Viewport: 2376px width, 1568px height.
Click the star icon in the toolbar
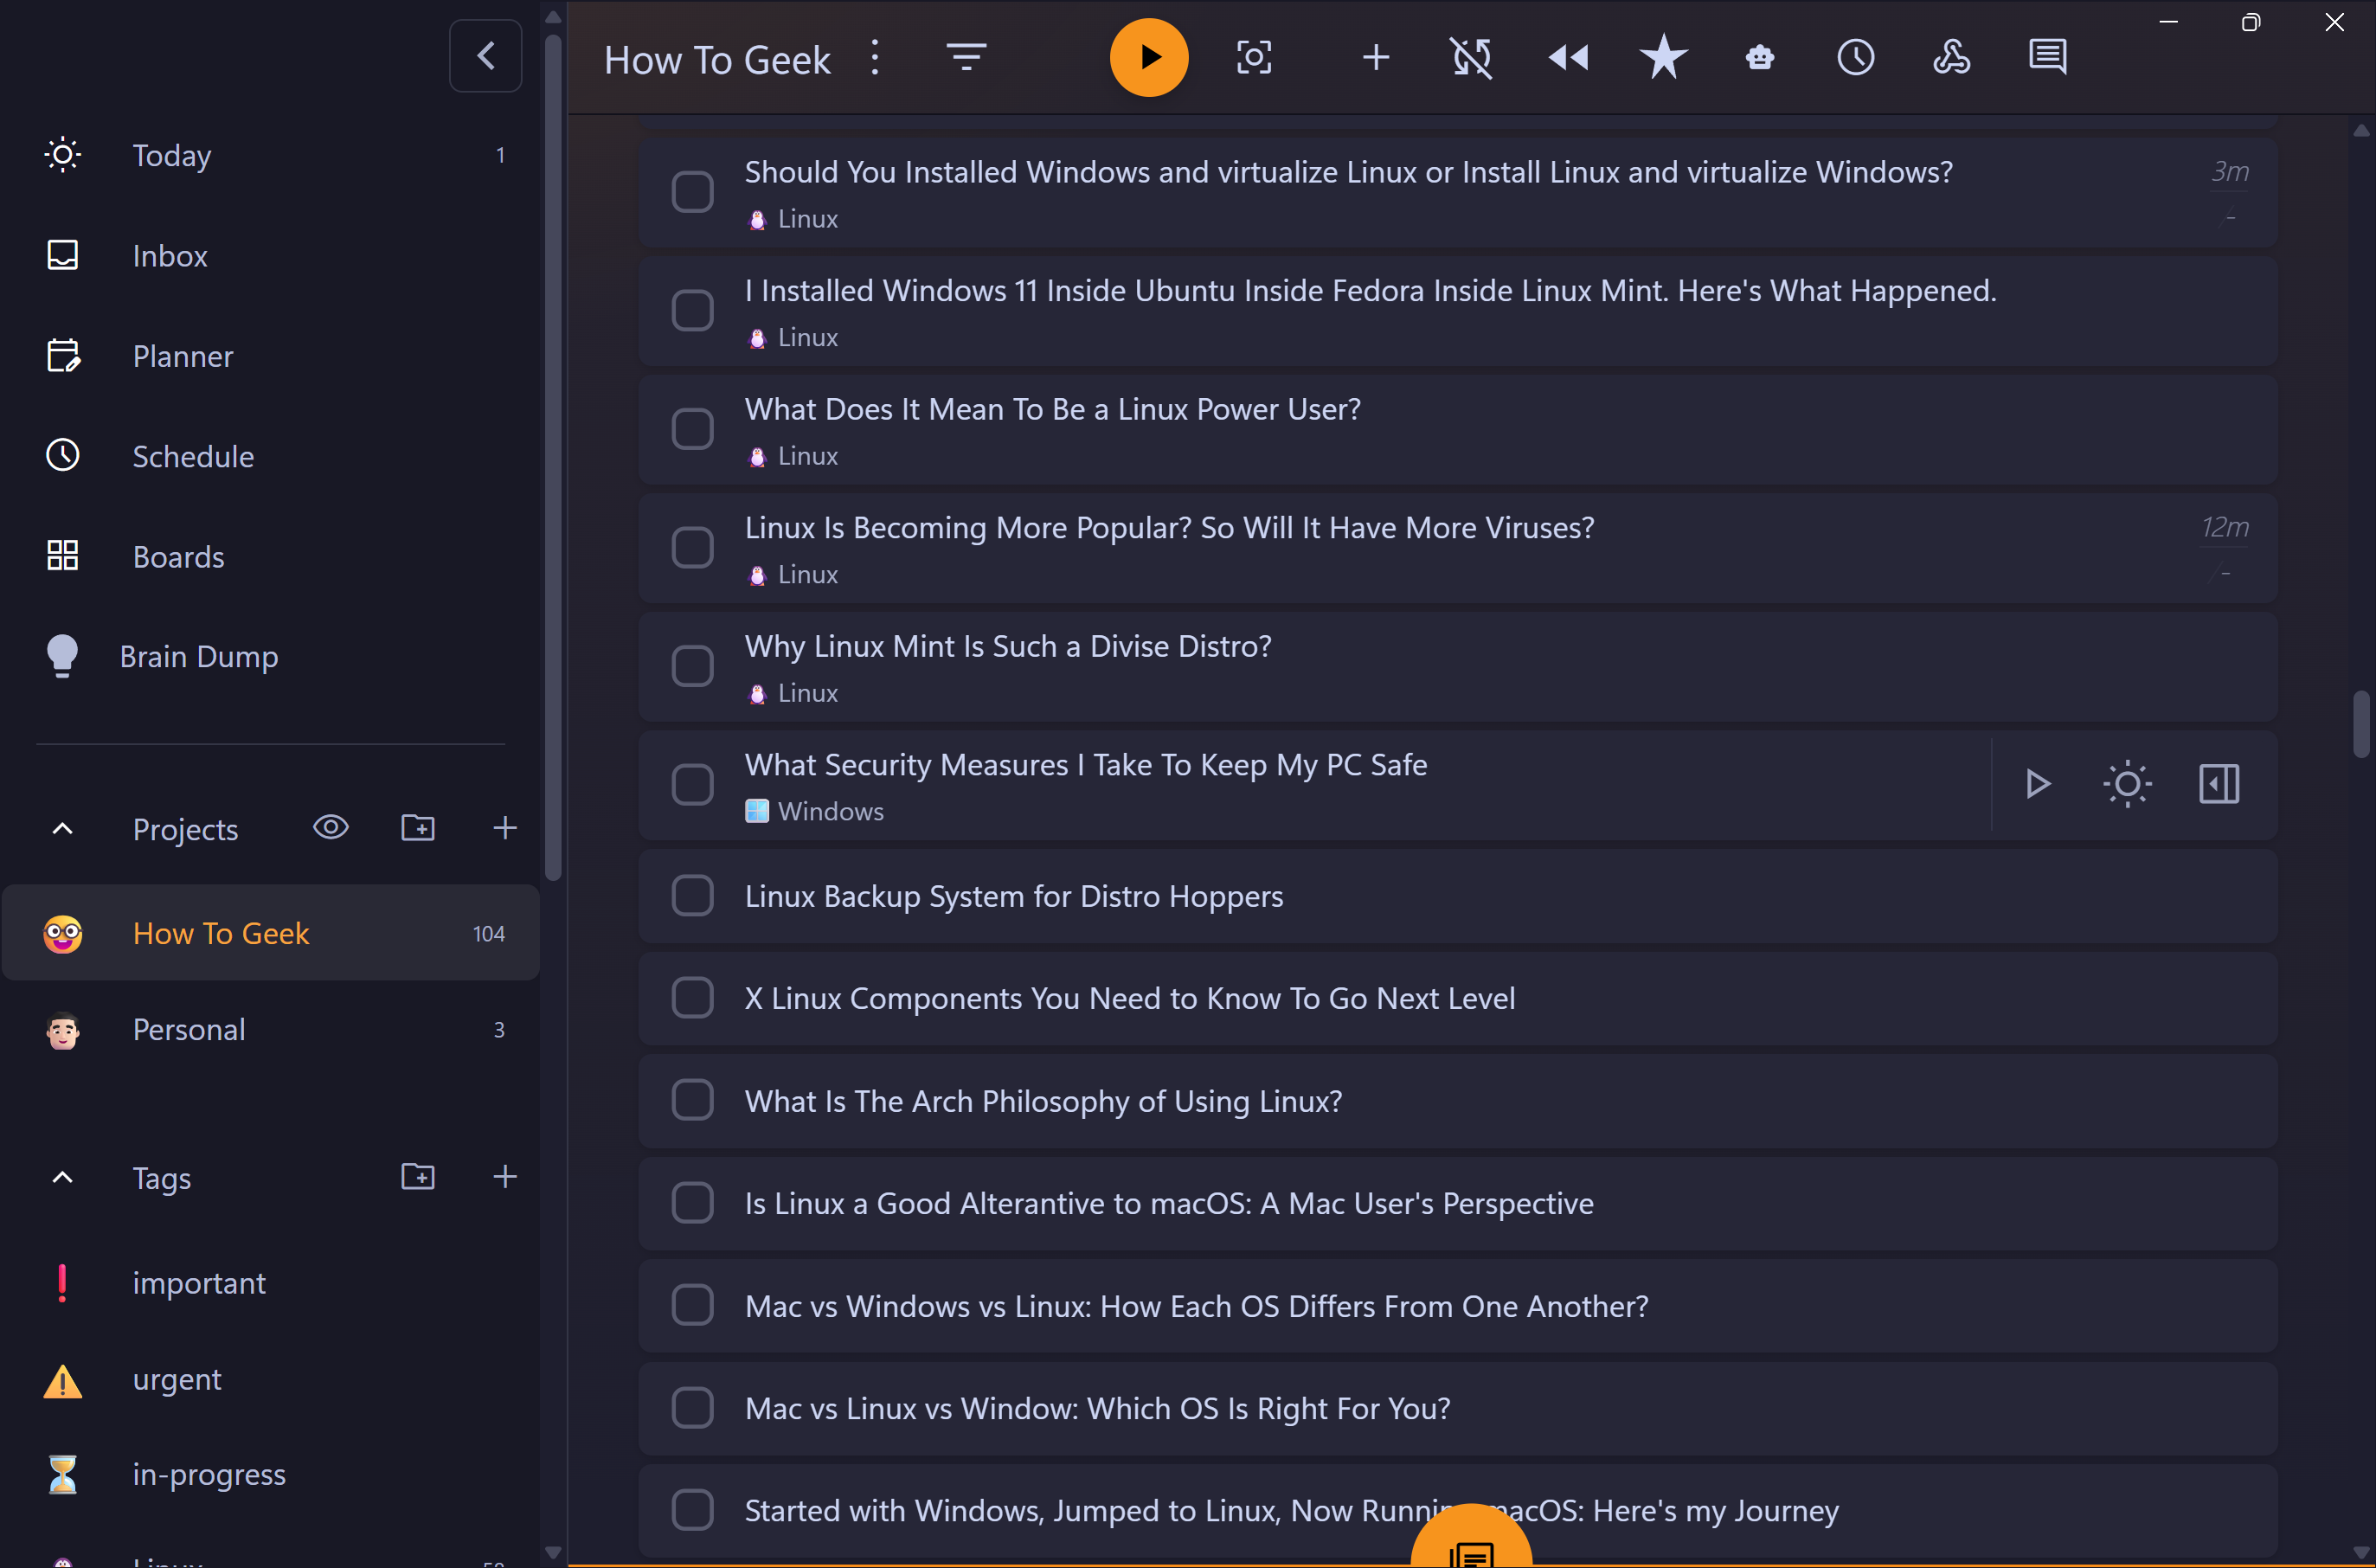point(1664,57)
